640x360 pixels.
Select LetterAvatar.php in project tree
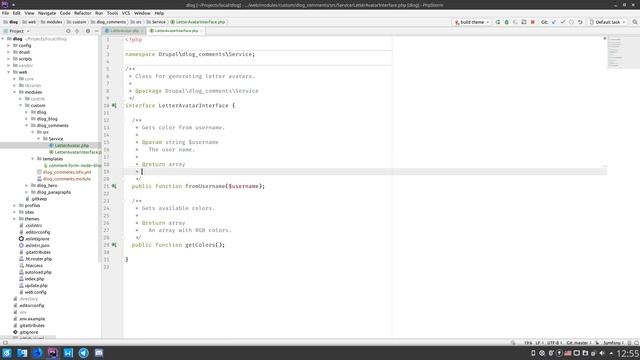pyautogui.click(x=71, y=146)
